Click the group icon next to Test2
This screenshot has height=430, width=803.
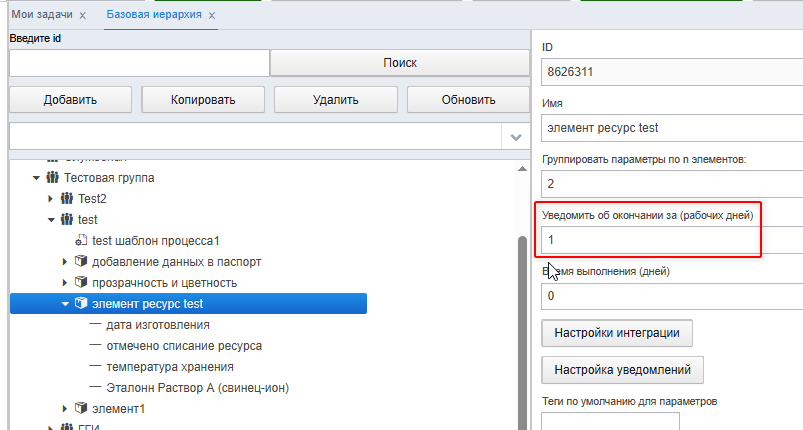[67, 199]
